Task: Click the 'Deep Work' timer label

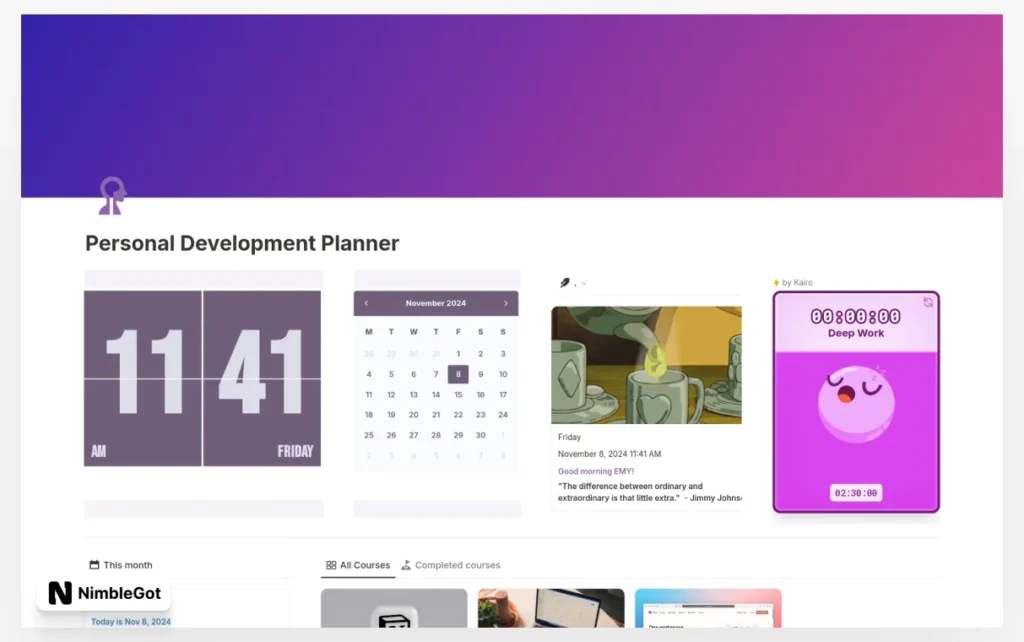Action: (856, 333)
